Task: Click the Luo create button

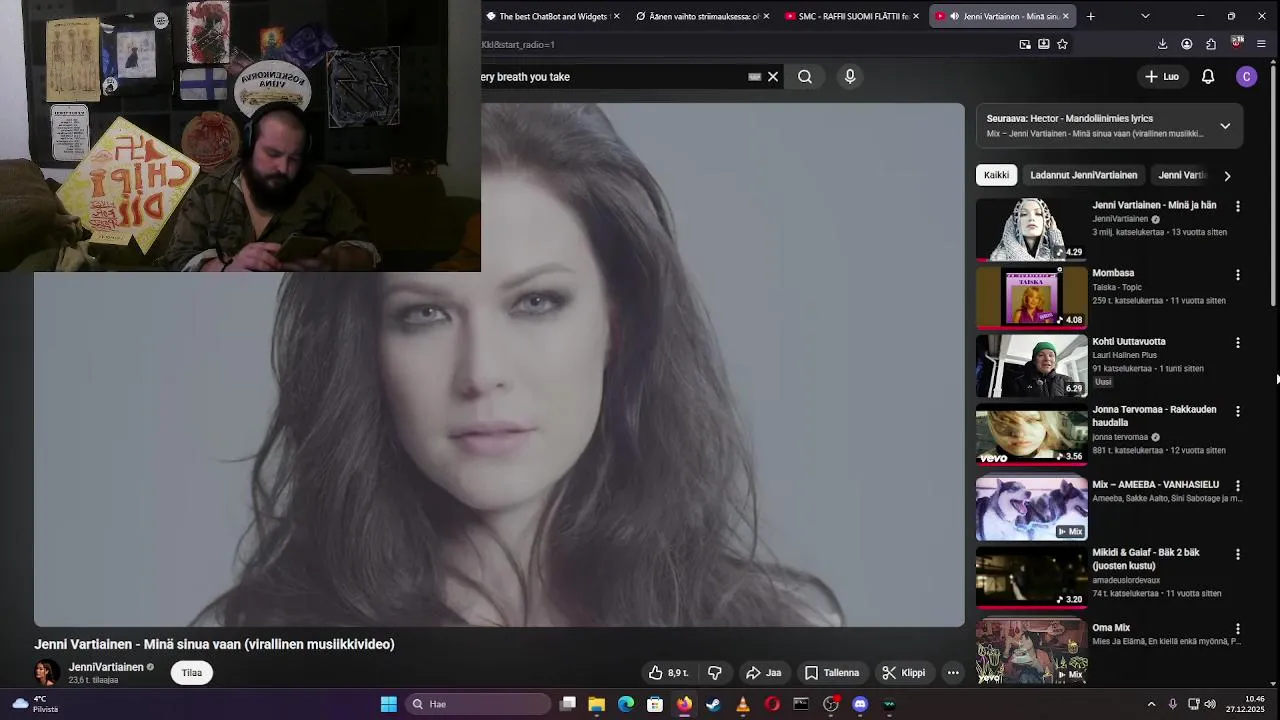Action: 1162,76
